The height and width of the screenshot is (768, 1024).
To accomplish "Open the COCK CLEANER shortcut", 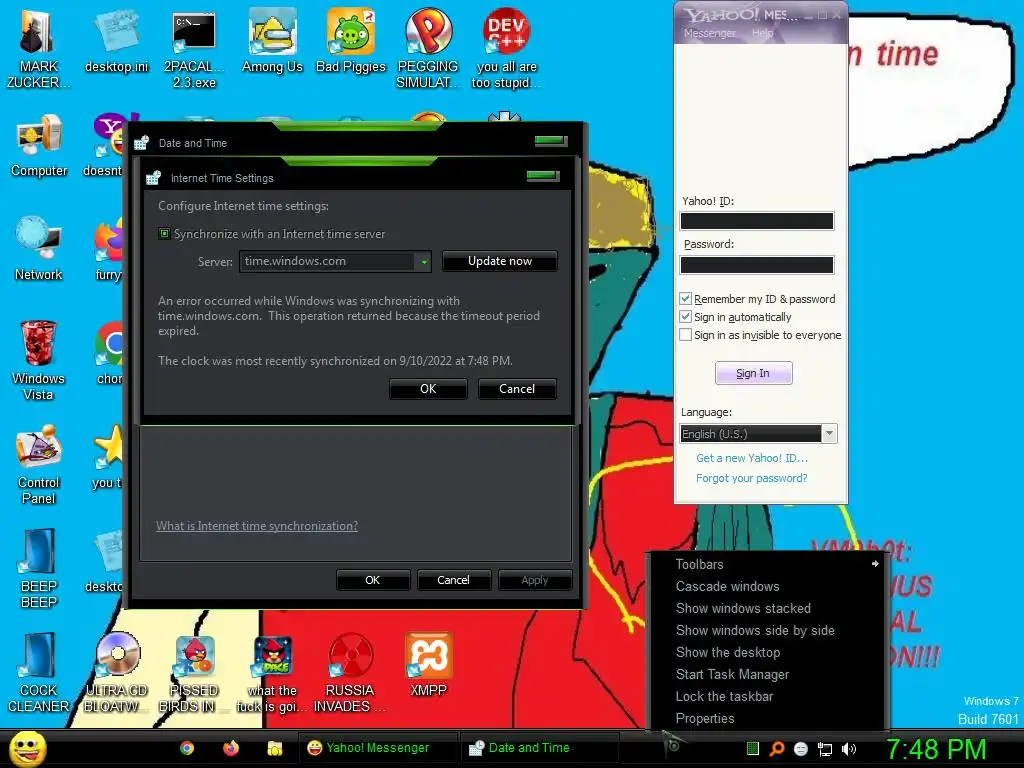I will click(39, 673).
